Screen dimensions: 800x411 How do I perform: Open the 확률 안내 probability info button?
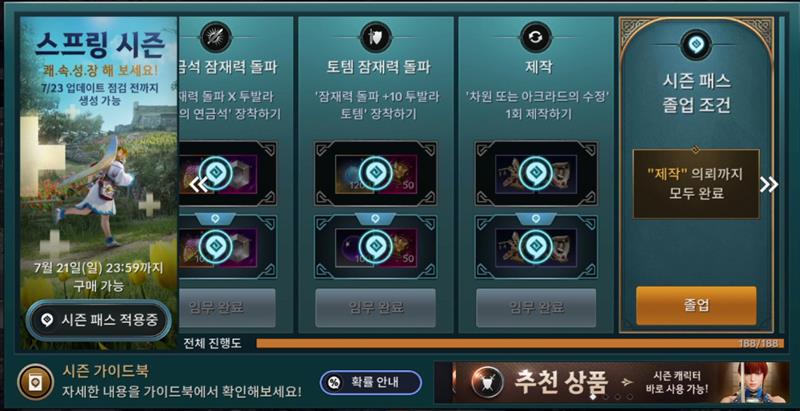371,382
